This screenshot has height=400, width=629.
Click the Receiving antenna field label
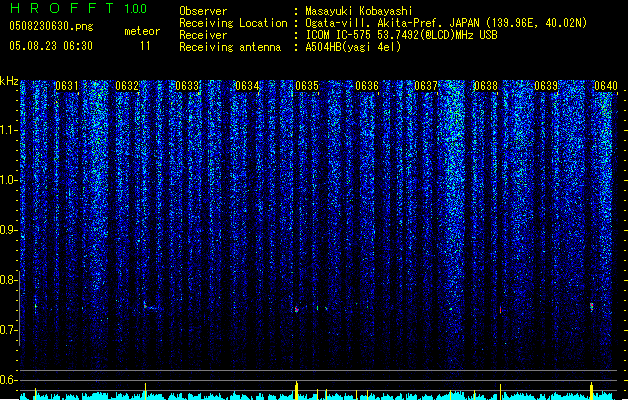click(230, 47)
